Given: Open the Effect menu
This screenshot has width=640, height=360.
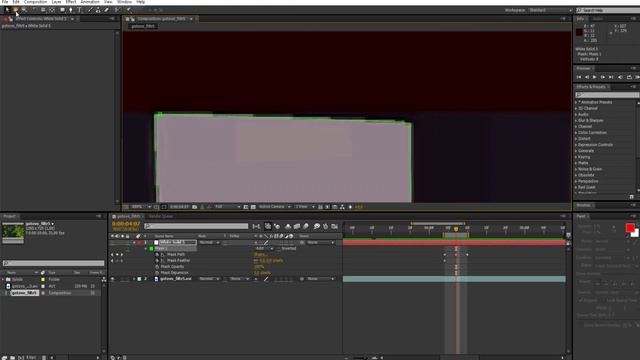Looking at the screenshot, I should point(71,2).
